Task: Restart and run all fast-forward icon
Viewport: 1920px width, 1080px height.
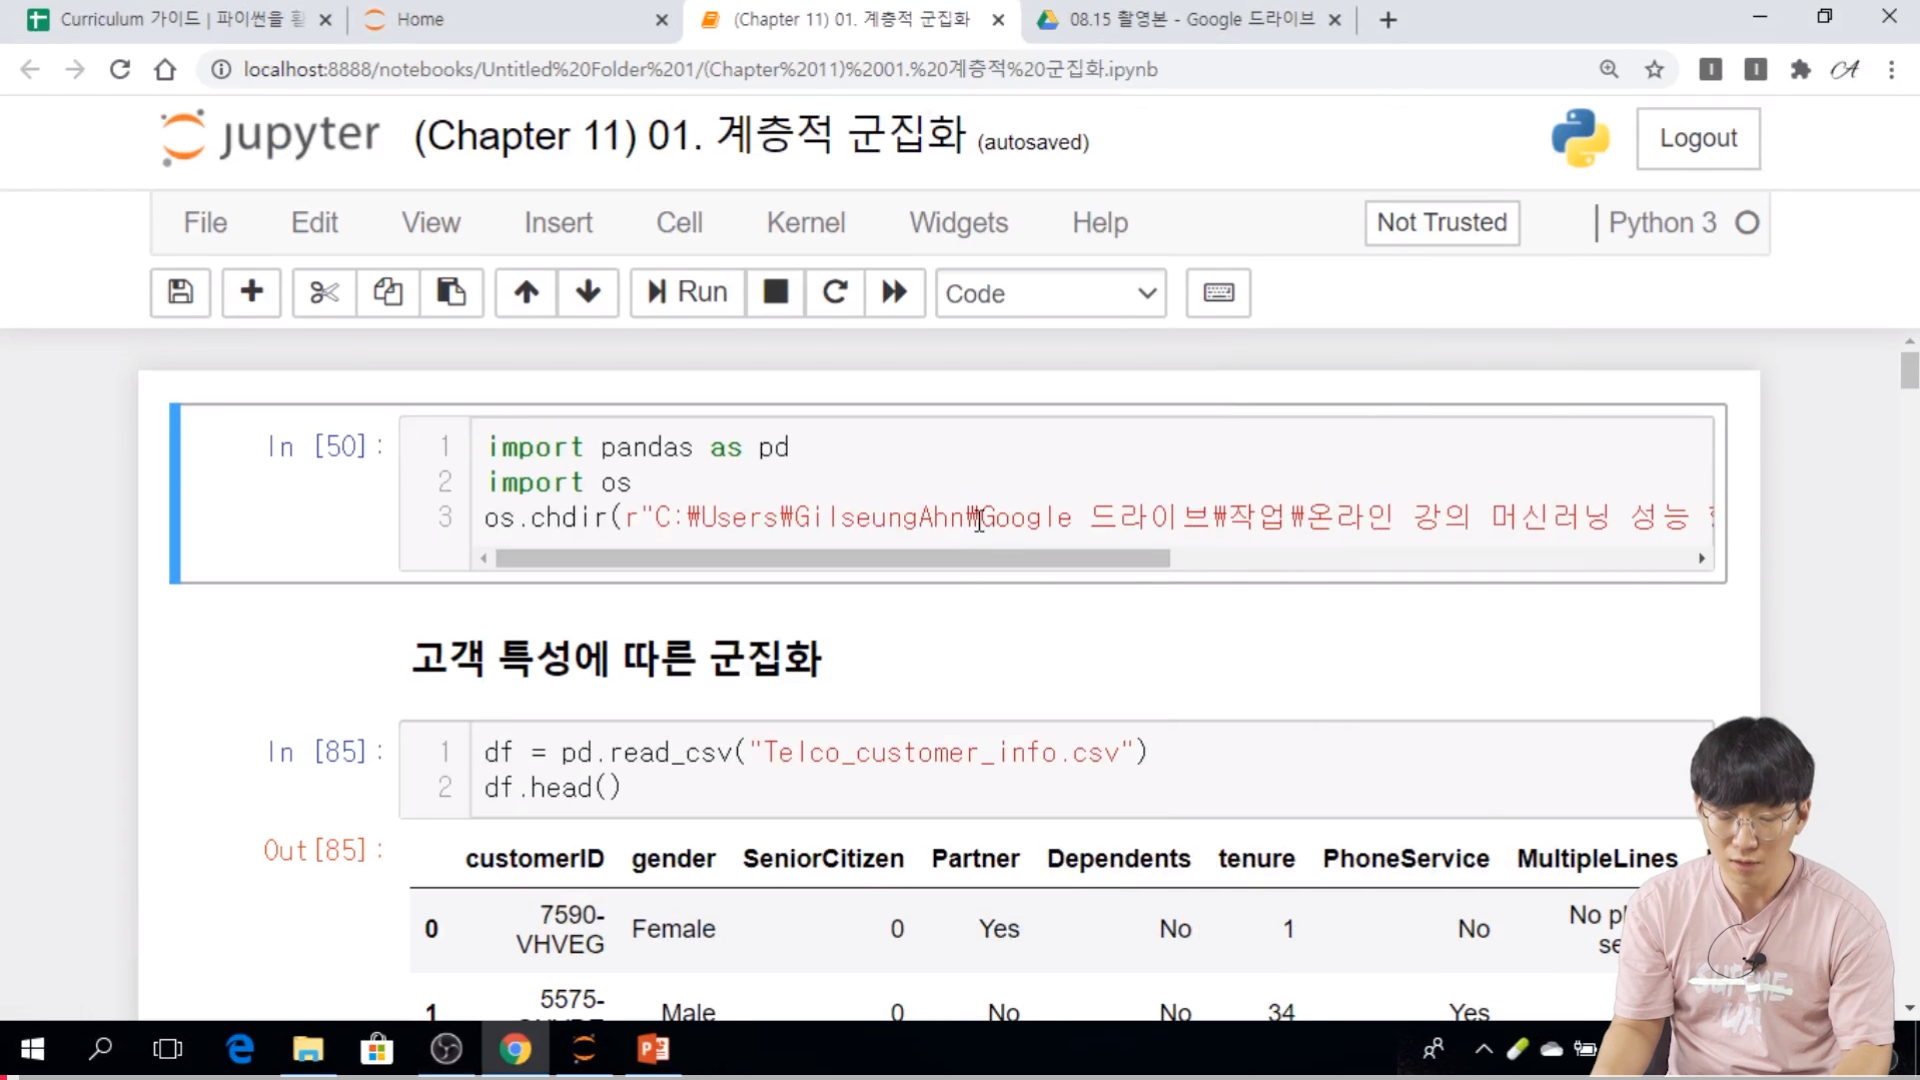Action: coord(894,292)
